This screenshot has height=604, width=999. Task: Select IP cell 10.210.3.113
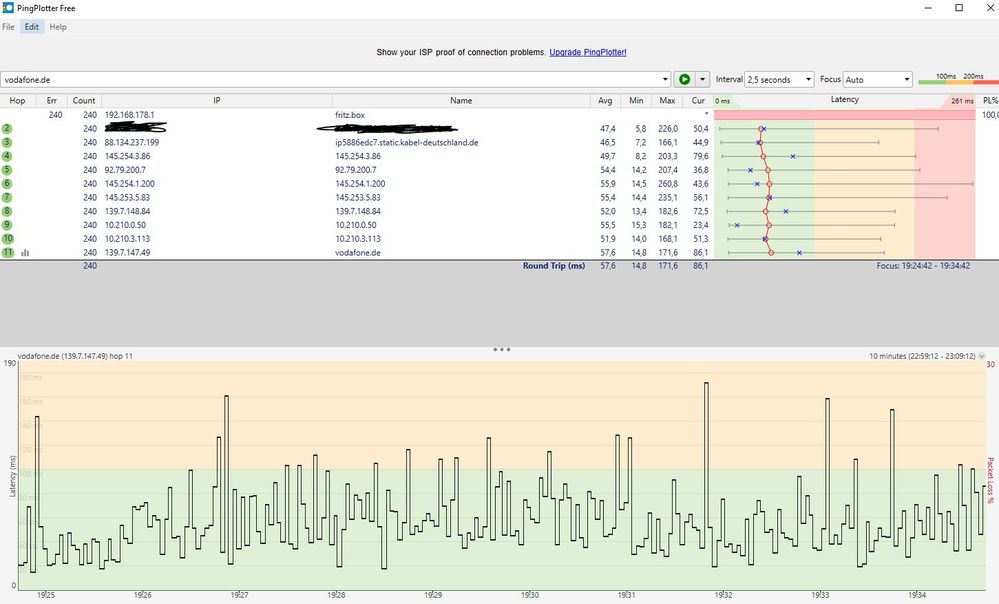[127, 239]
